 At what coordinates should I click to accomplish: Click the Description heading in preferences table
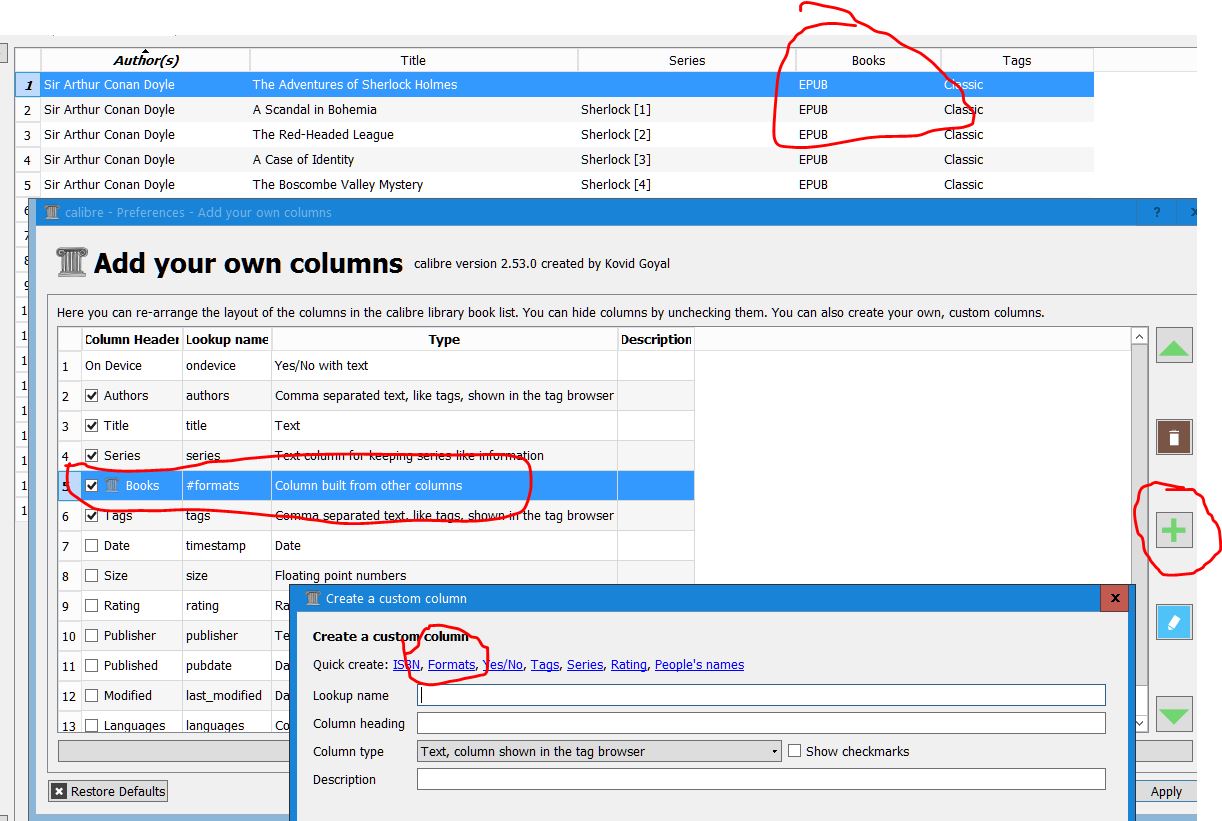656,339
